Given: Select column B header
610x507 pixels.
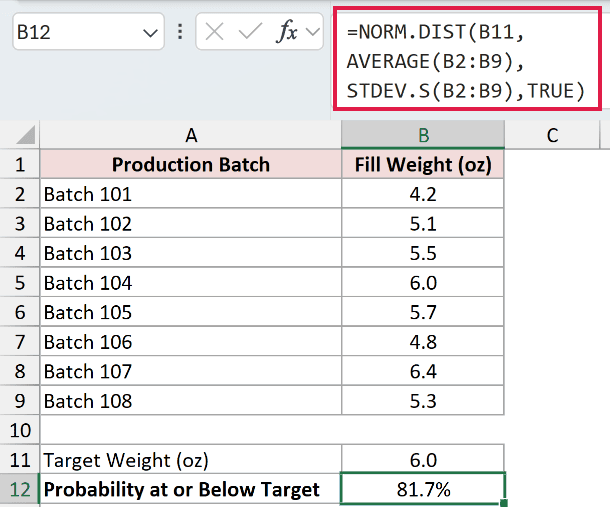Looking at the screenshot, I should pyautogui.click(x=423, y=135).
